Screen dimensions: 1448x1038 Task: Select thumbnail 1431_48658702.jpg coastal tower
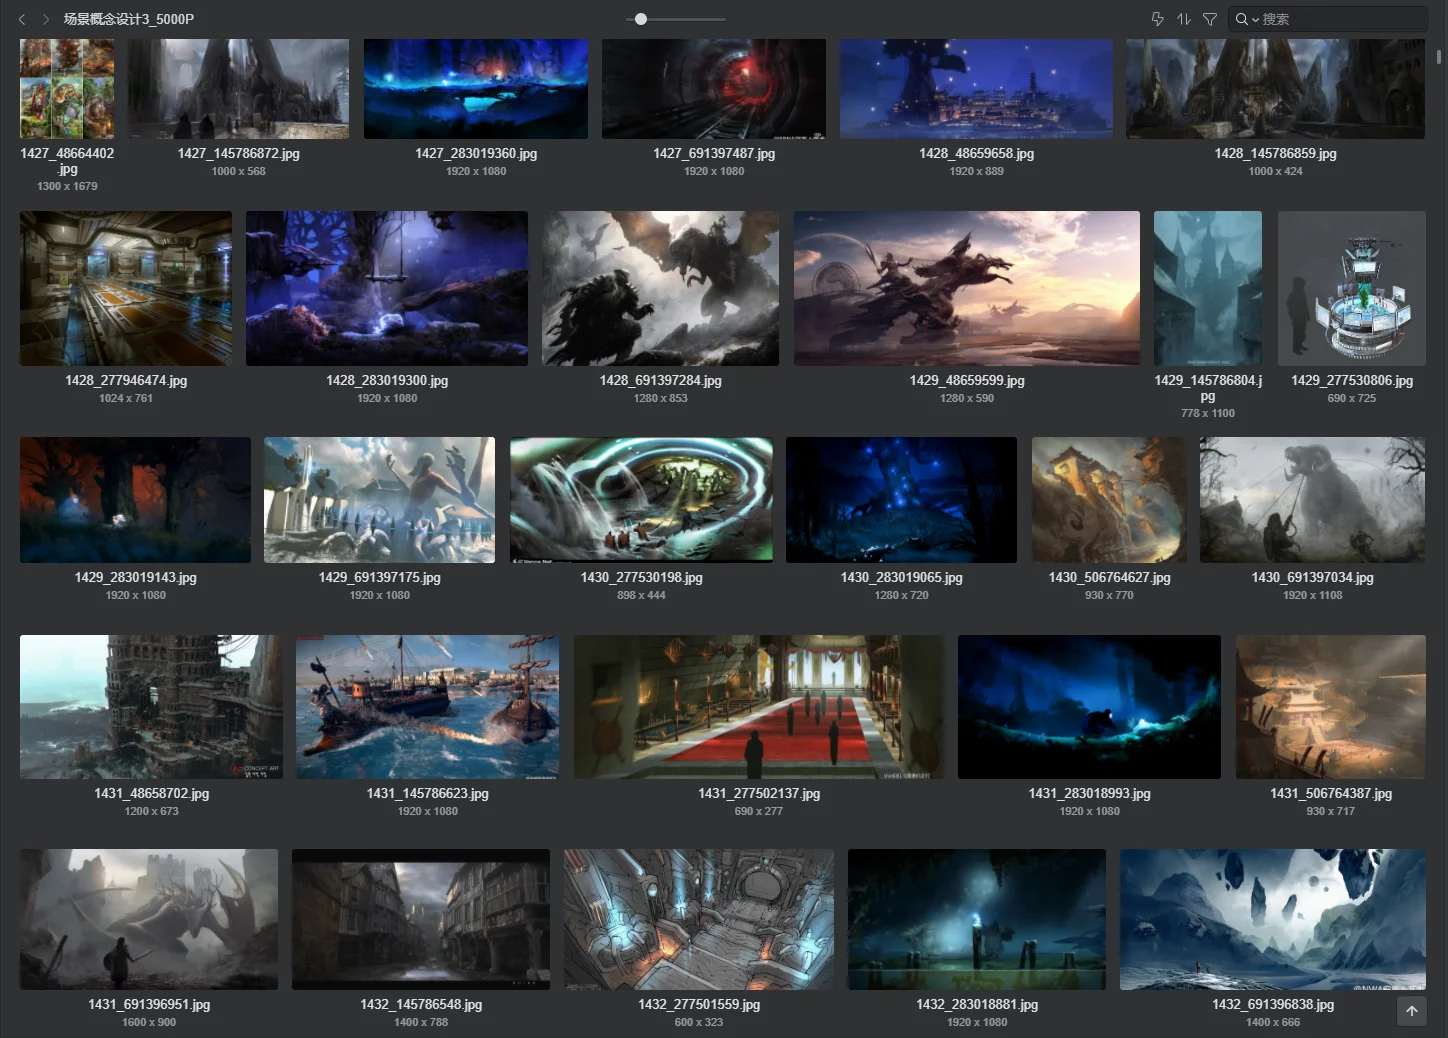click(x=151, y=707)
